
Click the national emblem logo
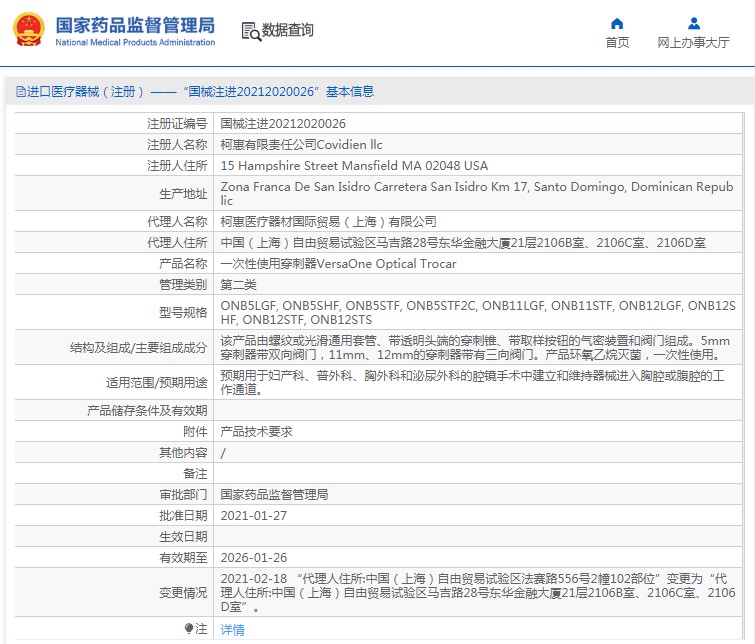(x=28, y=29)
